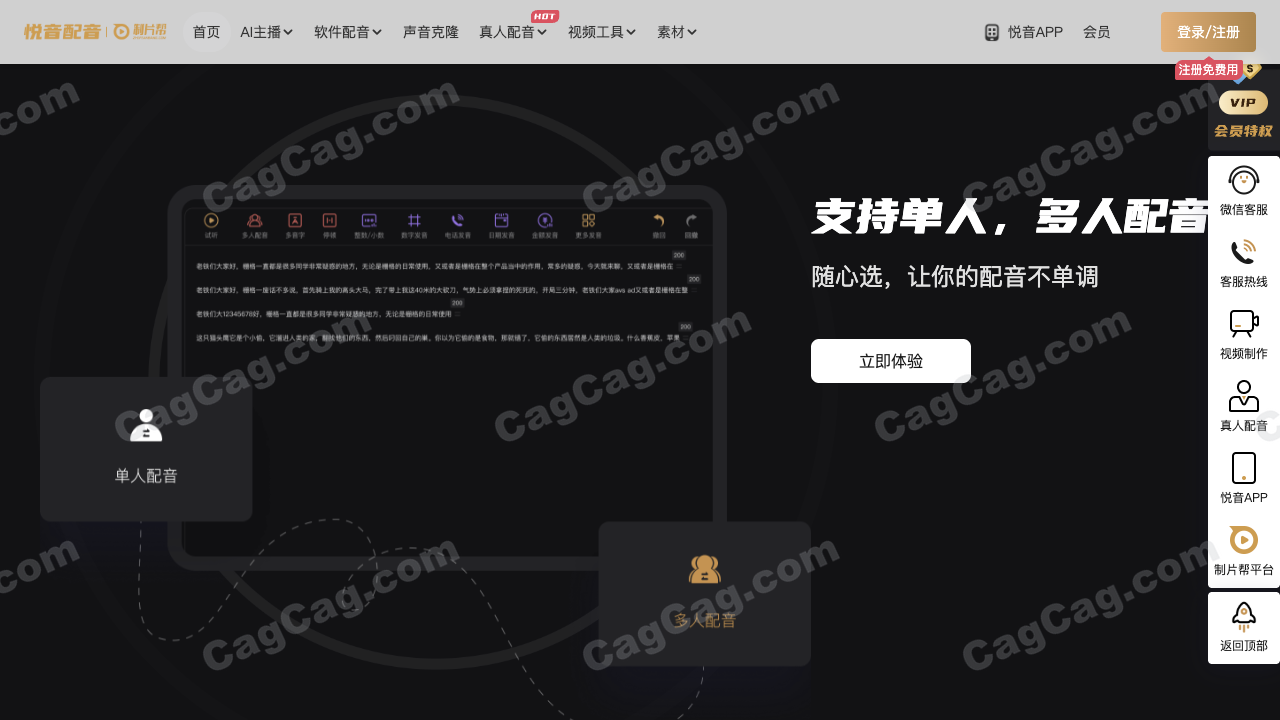Viewport: 1280px width, 720px height.
Task: Select the 单人配音 card
Action: [x=146, y=449]
